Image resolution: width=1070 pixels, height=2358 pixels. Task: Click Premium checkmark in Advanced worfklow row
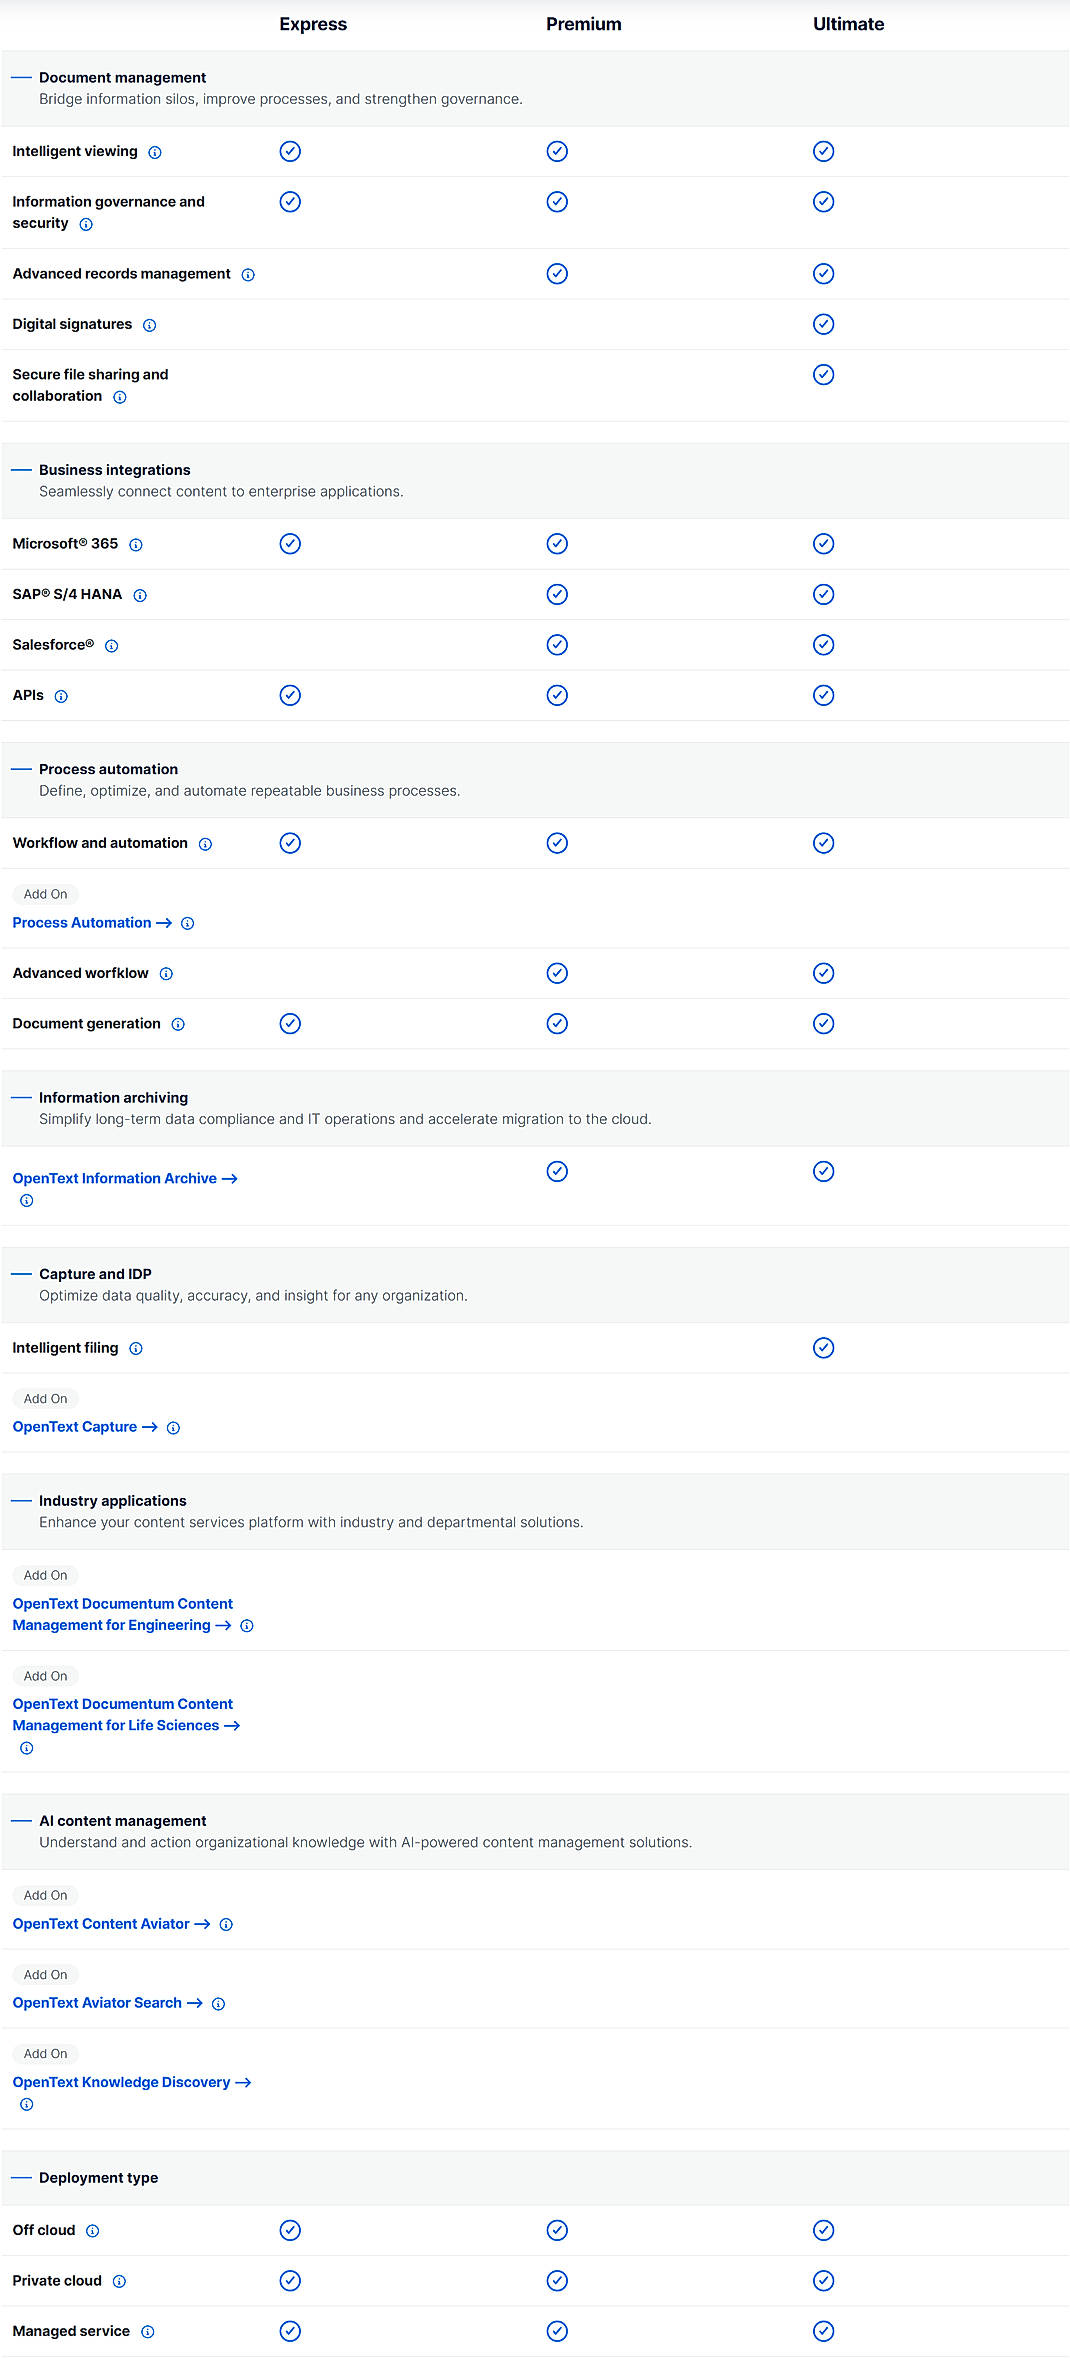pyautogui.click(x=557, y=973)
